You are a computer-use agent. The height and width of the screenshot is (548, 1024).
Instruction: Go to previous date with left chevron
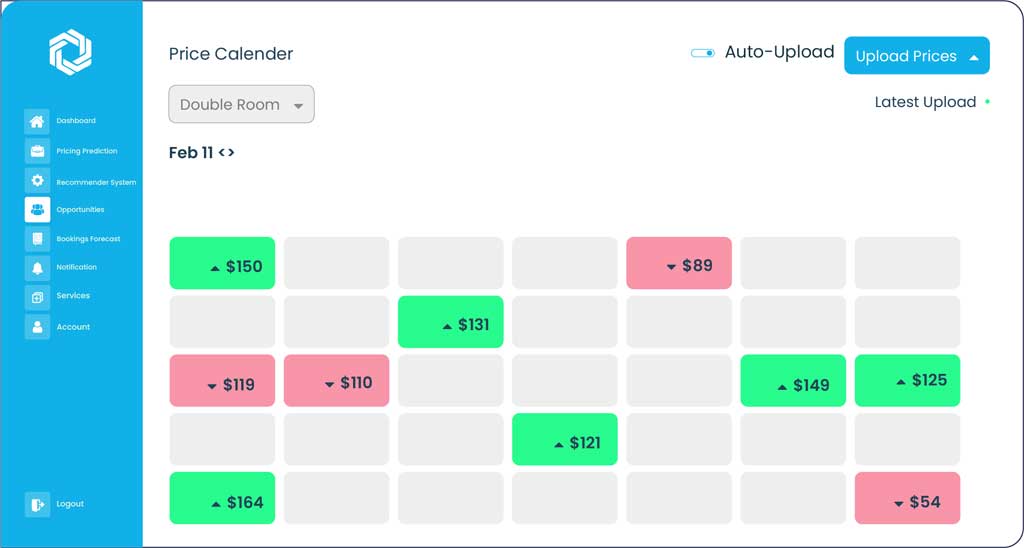point(222,153)
